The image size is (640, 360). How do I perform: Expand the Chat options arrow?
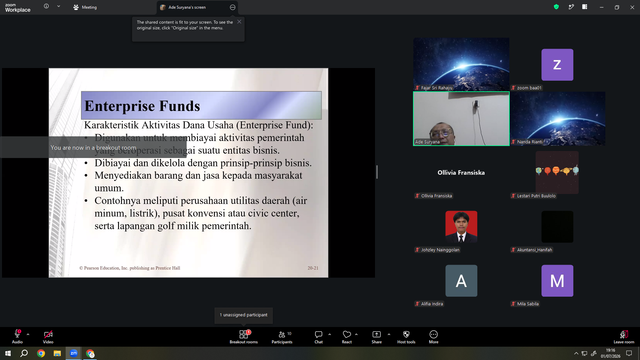point(329,334)
